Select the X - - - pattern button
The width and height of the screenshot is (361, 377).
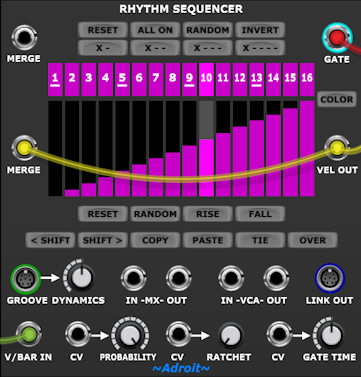click(x=208, y=48)
